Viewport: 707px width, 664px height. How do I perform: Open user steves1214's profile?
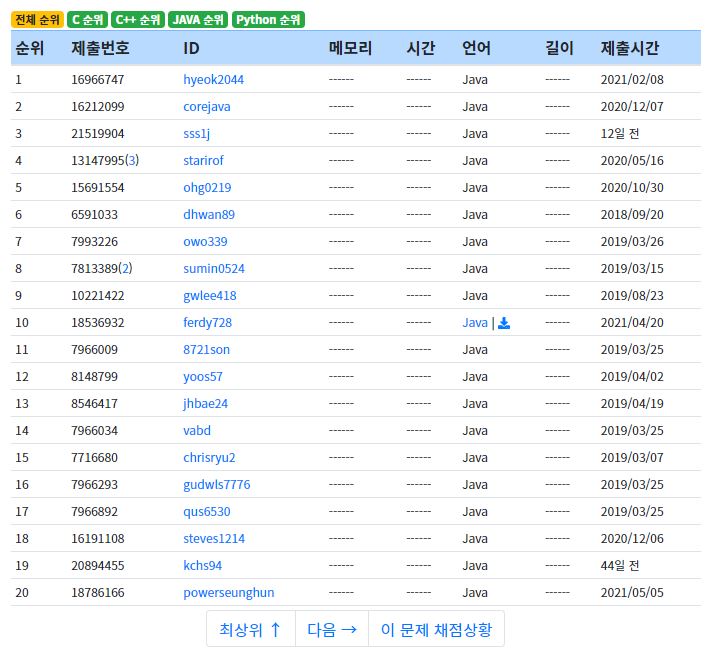coord(214,539)
